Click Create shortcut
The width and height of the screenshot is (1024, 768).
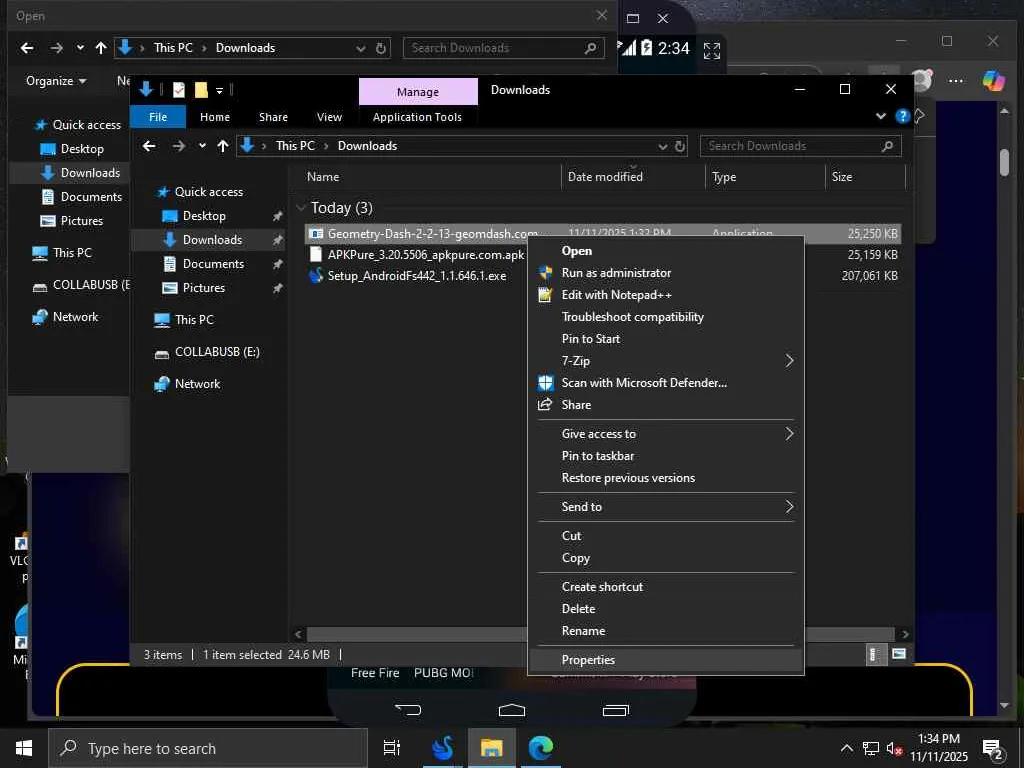(602, 586)
